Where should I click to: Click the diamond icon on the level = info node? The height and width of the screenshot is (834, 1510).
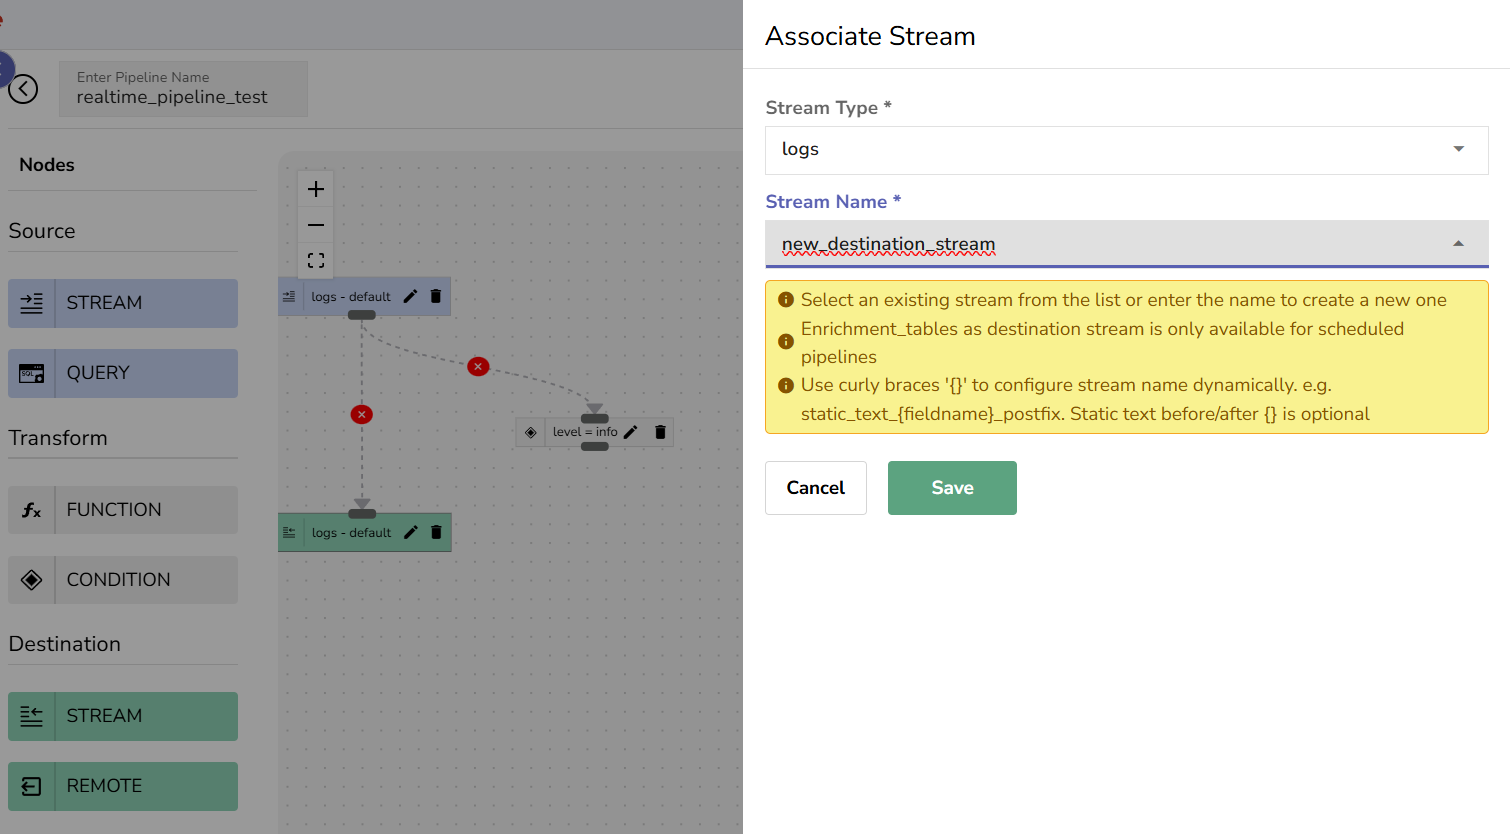531,432
